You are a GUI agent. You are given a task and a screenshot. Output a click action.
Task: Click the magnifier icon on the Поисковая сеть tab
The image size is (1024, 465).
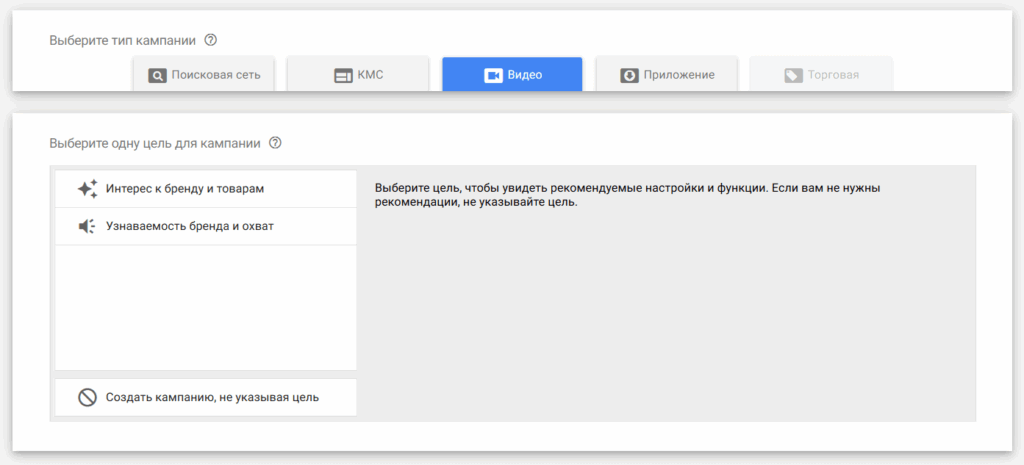[157, 75]
